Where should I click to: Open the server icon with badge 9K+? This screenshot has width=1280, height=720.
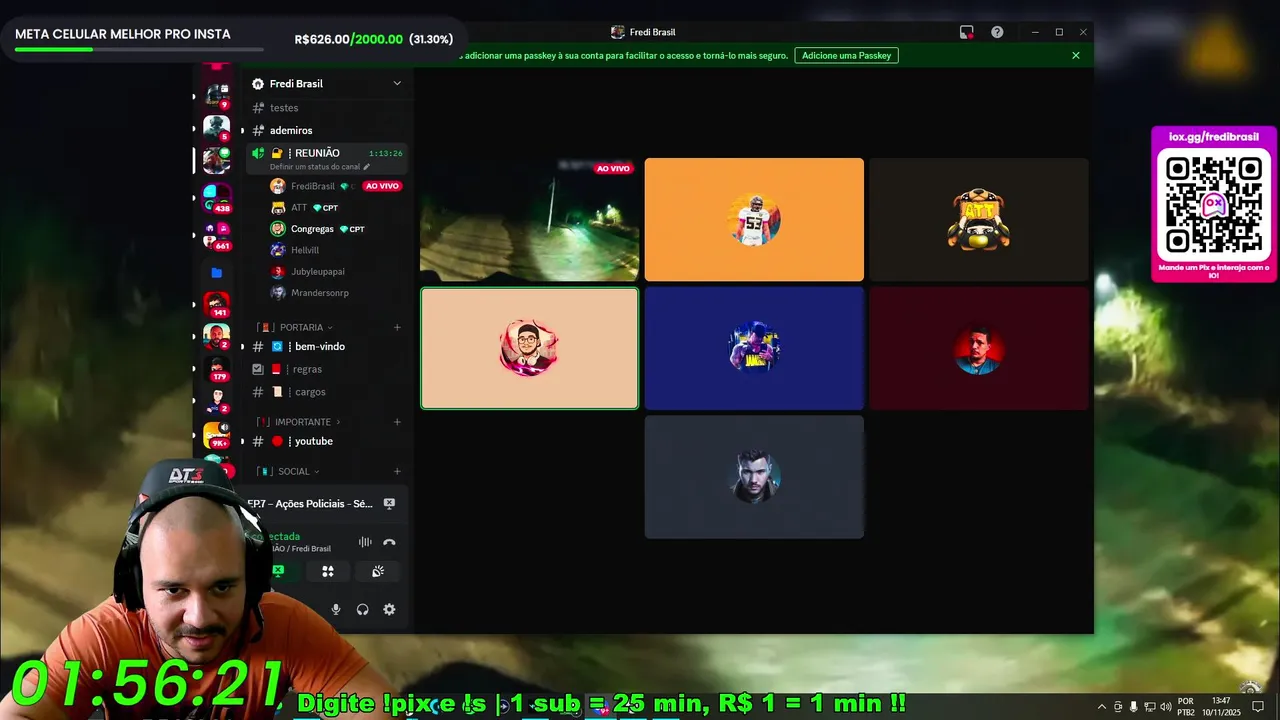(217, 435)
